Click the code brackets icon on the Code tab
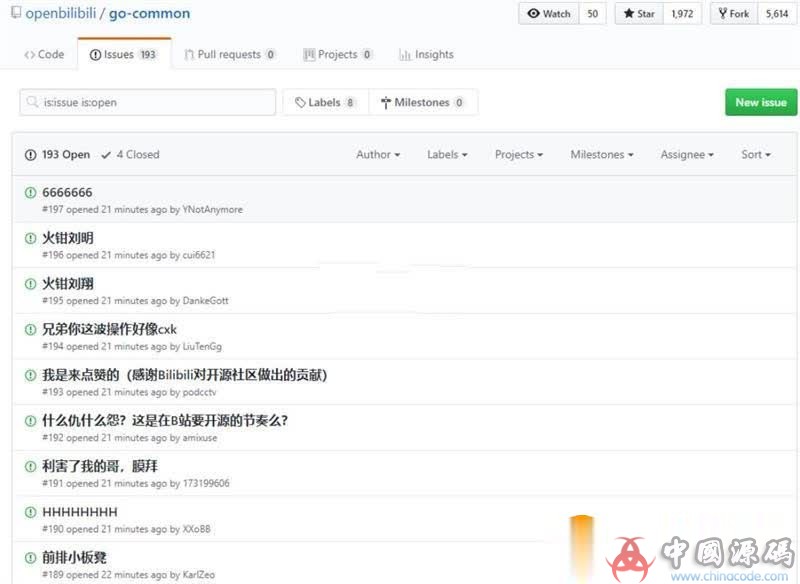 (x=28, y=54)
